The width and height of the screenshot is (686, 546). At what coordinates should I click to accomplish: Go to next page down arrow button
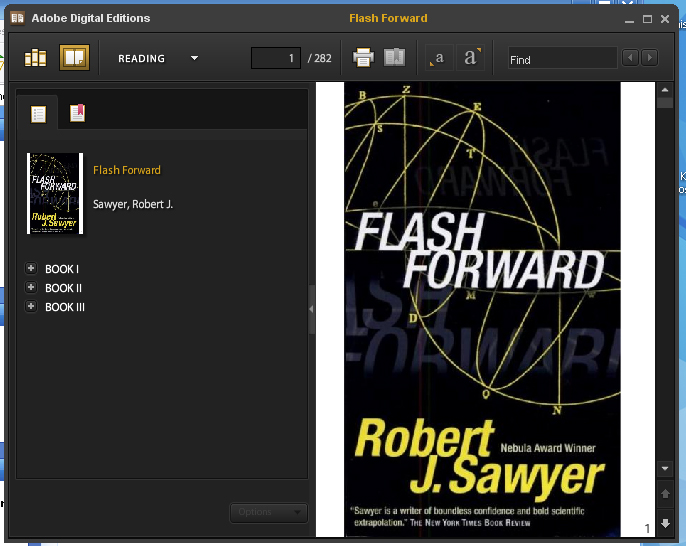665,523
